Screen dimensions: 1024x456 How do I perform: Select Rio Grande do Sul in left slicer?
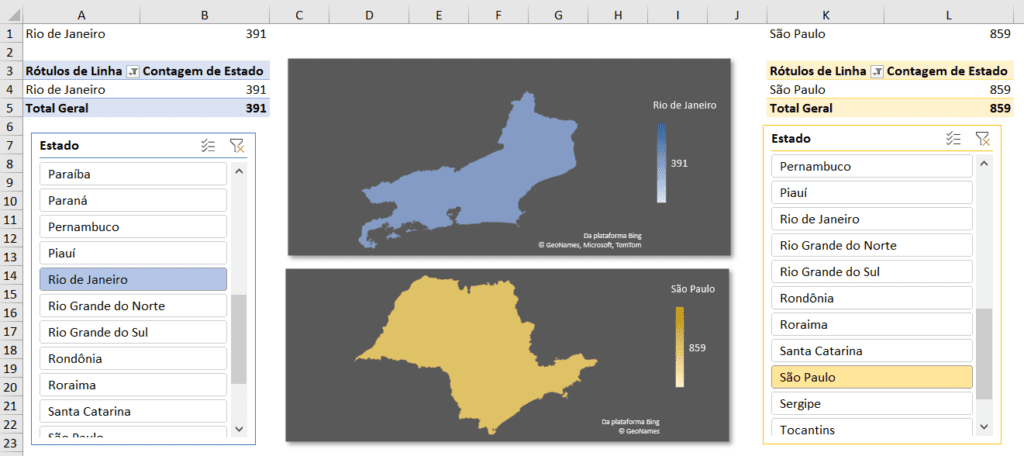coord(133,332)
